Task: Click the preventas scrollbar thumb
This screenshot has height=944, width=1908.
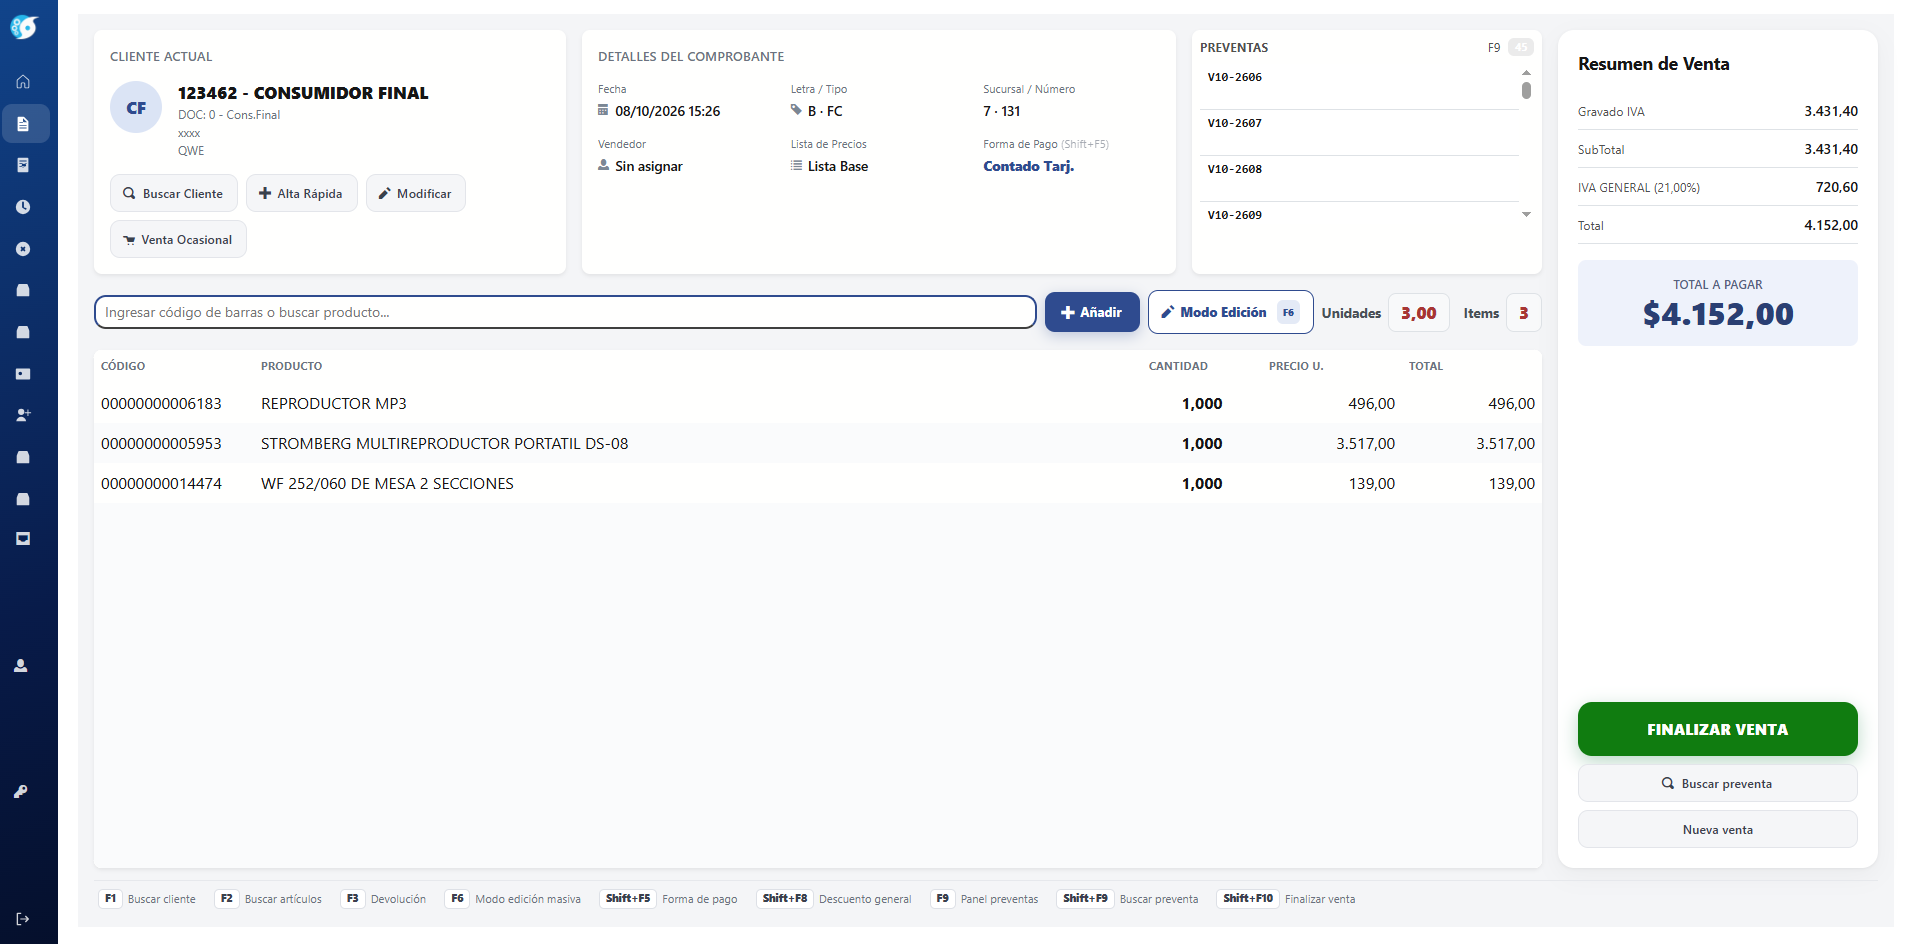Action: [x=1526, y=90]
